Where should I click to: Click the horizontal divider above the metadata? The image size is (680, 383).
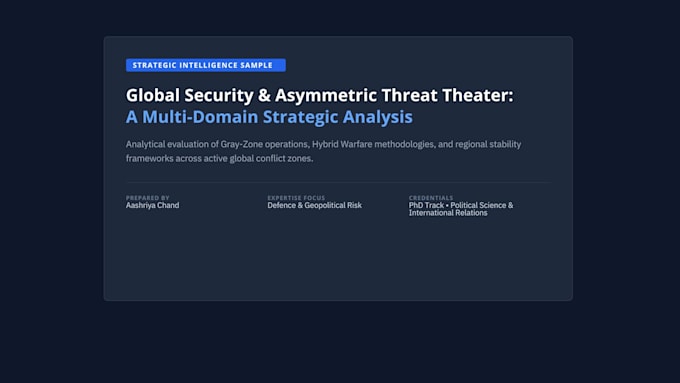pyautogui.click(x=338, y=183)
